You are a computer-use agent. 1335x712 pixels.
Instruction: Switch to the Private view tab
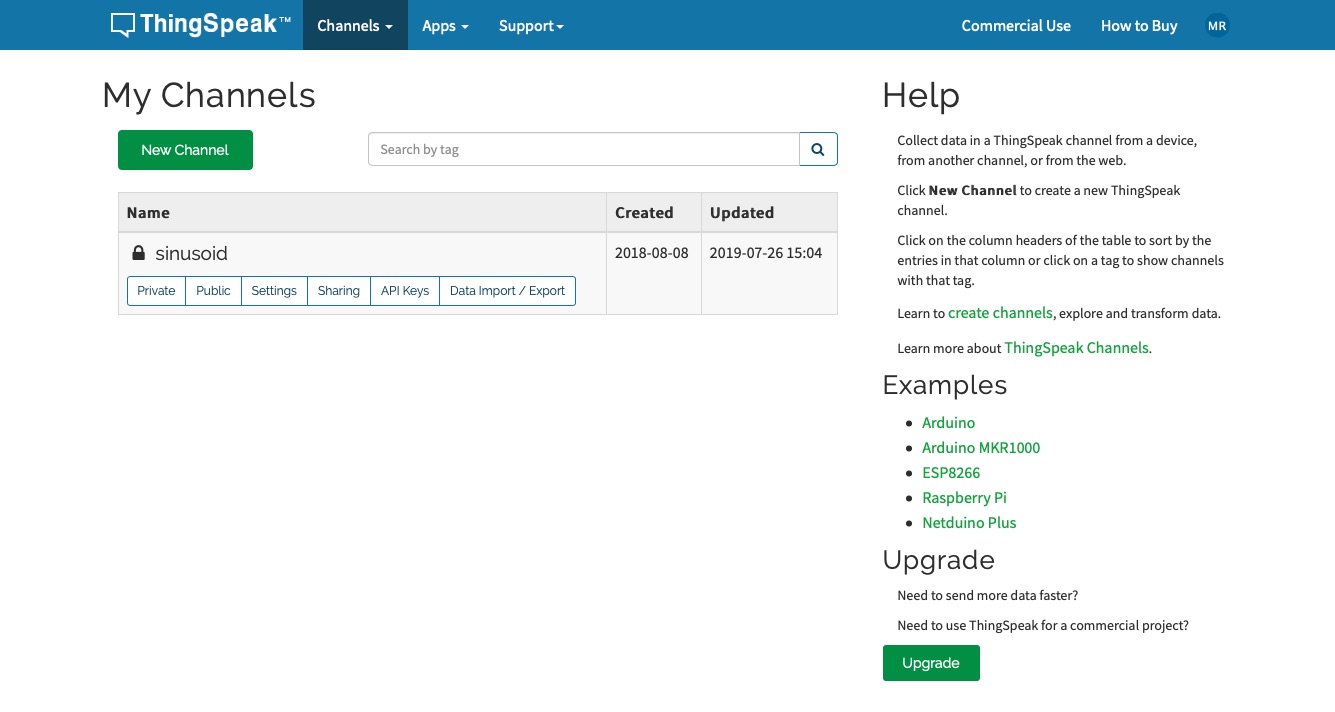tap(156, 291)
